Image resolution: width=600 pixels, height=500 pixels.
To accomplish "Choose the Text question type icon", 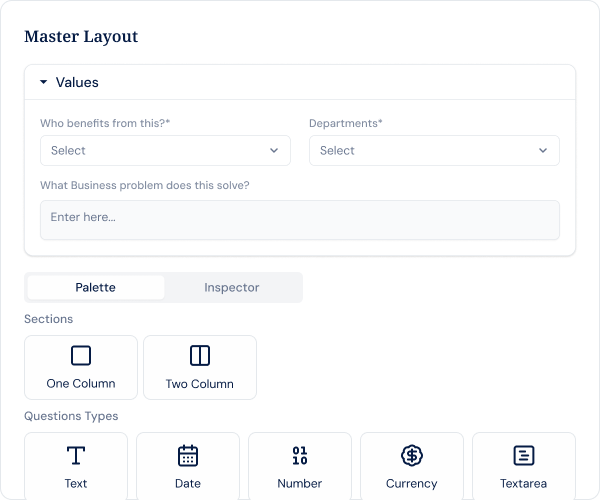I will click(x=76, y=455).
